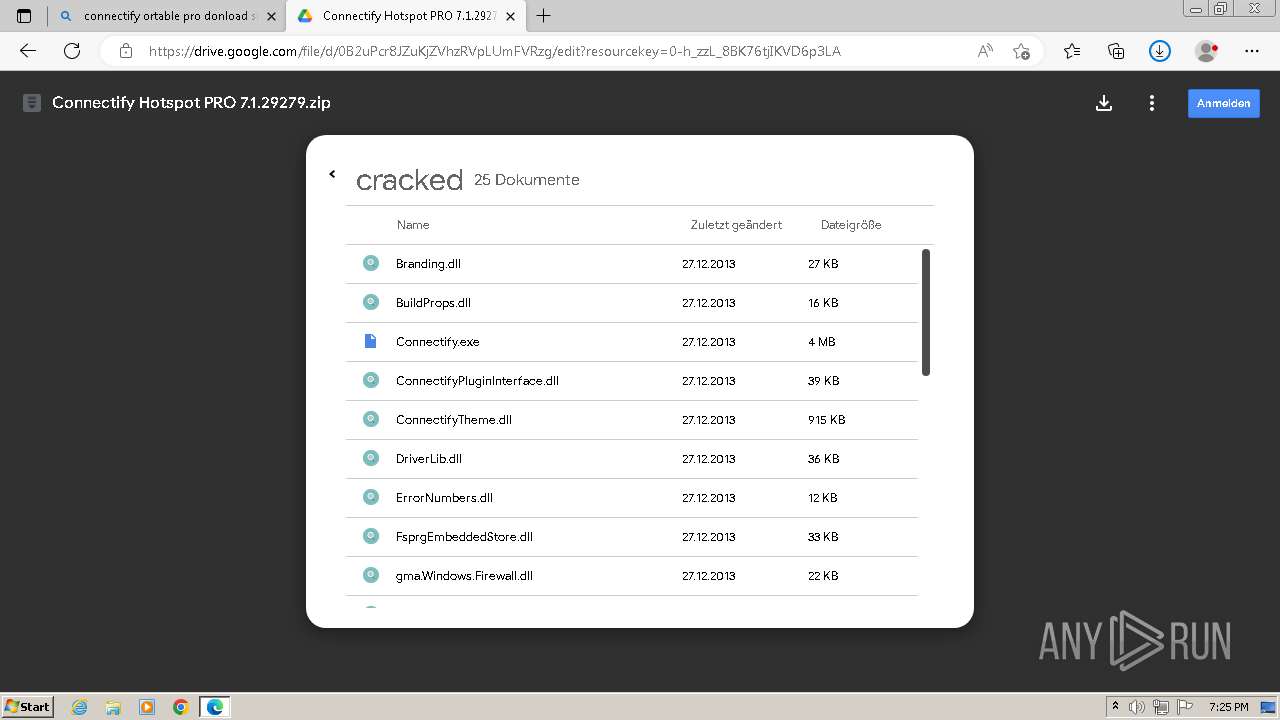The image size is (1280, 720).
Task: Select the FsprgEmbeddedStore.dll file name
Action: click(x=464, y=537)
